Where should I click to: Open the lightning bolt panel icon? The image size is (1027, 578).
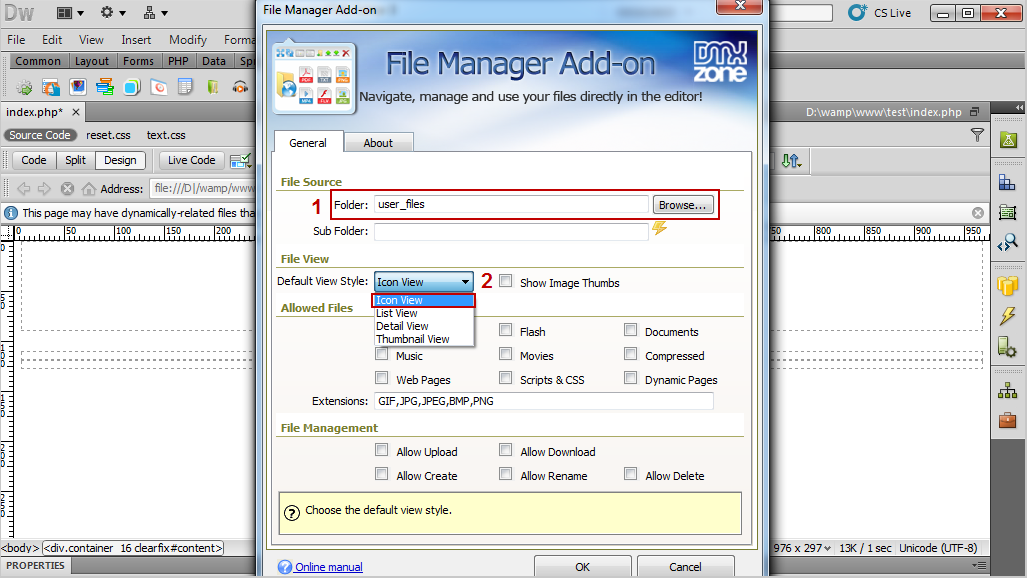coord(1007,316)
